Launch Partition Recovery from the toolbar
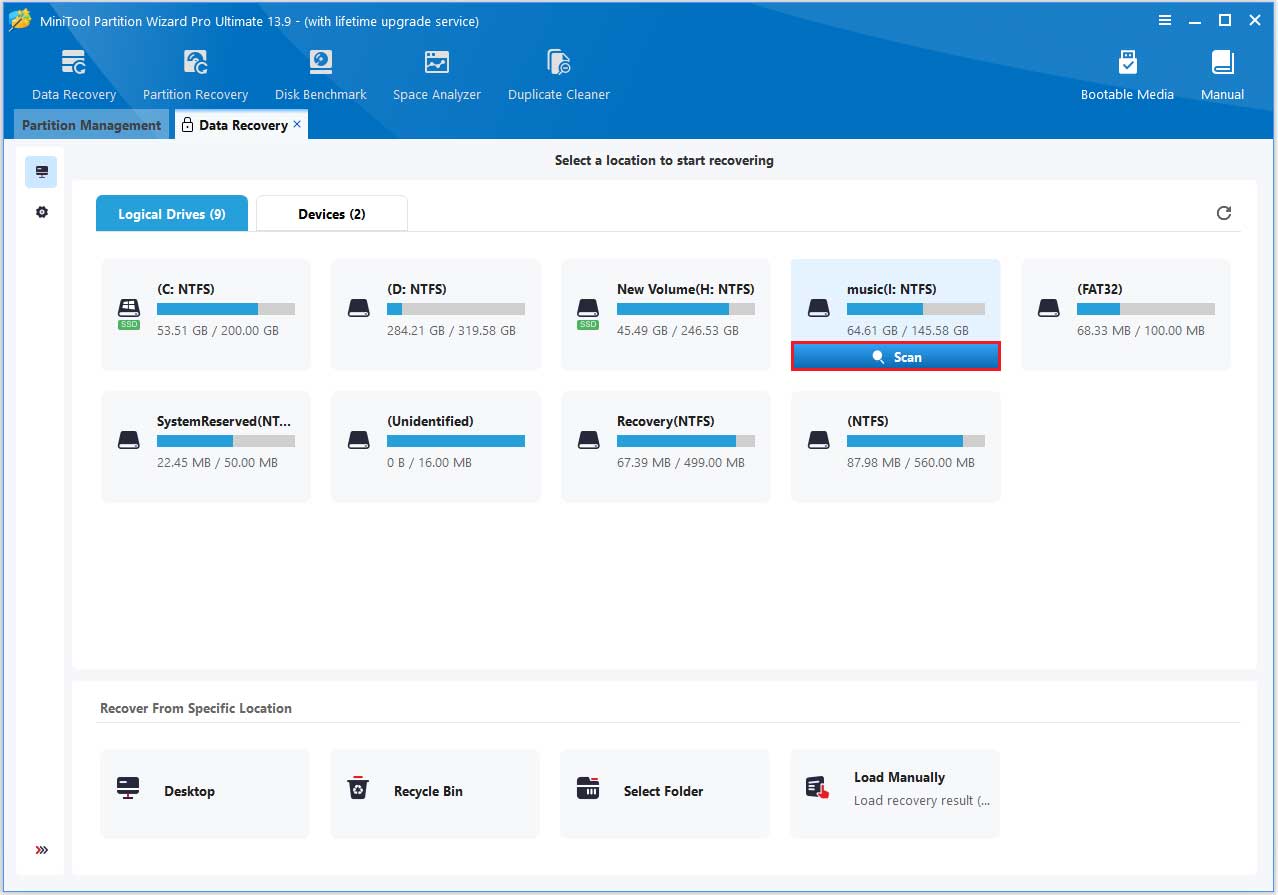The height and width of the screenshot is (895, 1278). point(195,75)
